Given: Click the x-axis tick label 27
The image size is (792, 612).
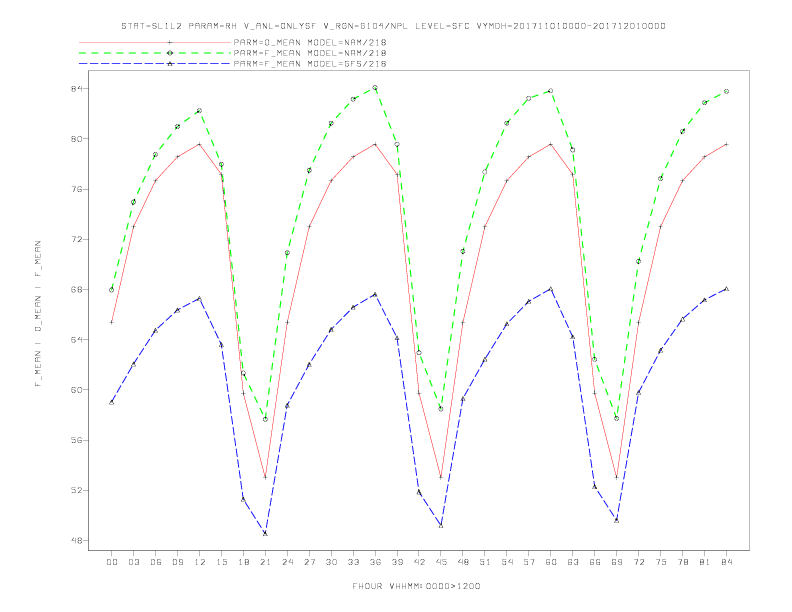Looking at the screenshot, I should tap(309, 562).
